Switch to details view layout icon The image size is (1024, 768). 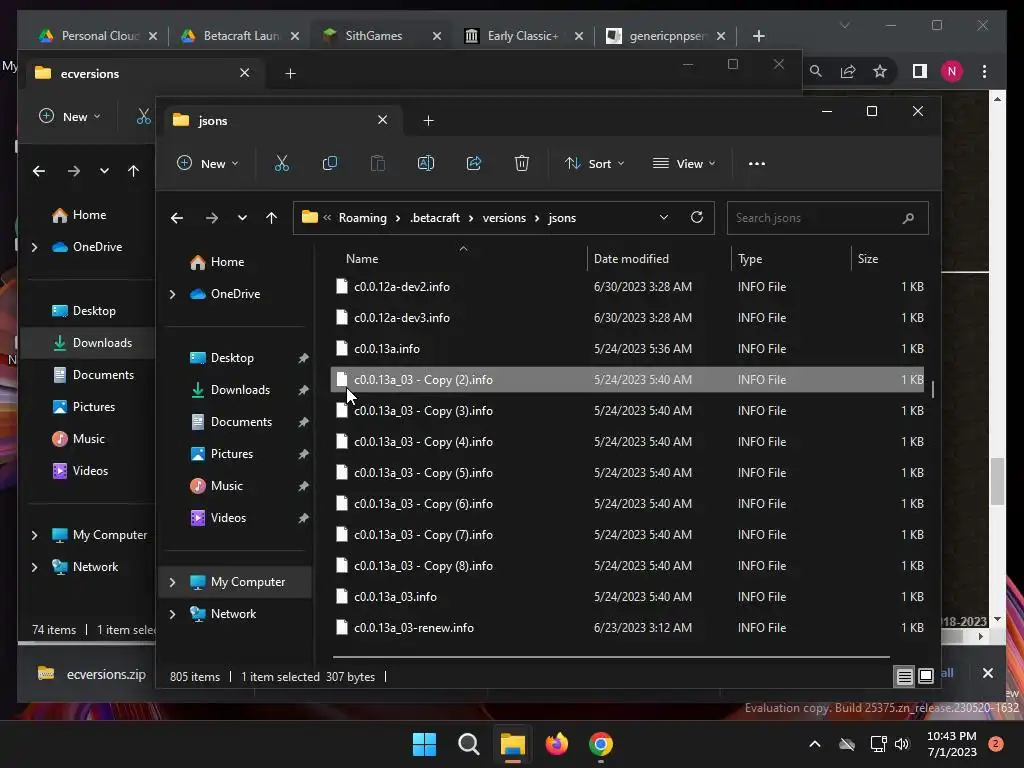pyautogui.click(x=904, y=677)
